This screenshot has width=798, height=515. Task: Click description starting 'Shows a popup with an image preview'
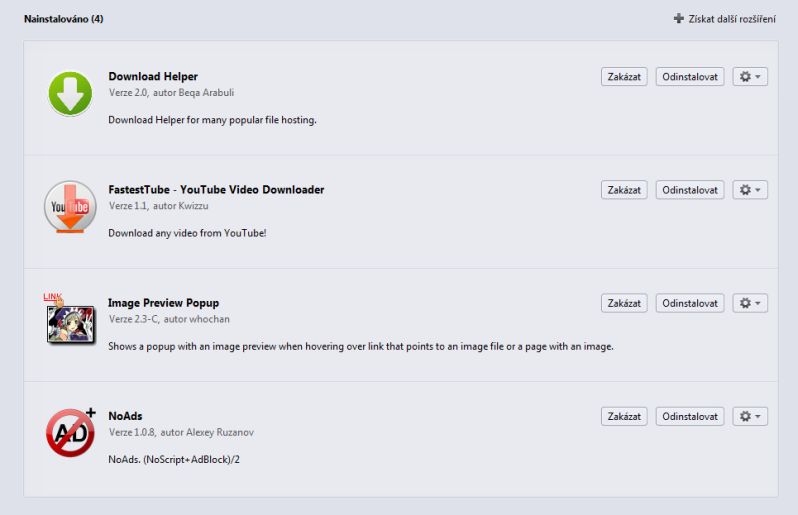point(361,347)
